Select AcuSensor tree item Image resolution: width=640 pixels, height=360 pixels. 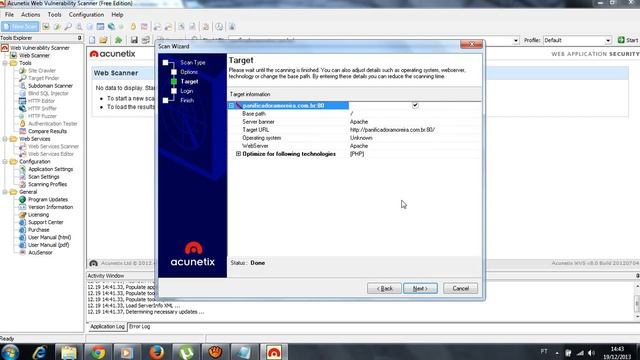(x=40, y=253)
